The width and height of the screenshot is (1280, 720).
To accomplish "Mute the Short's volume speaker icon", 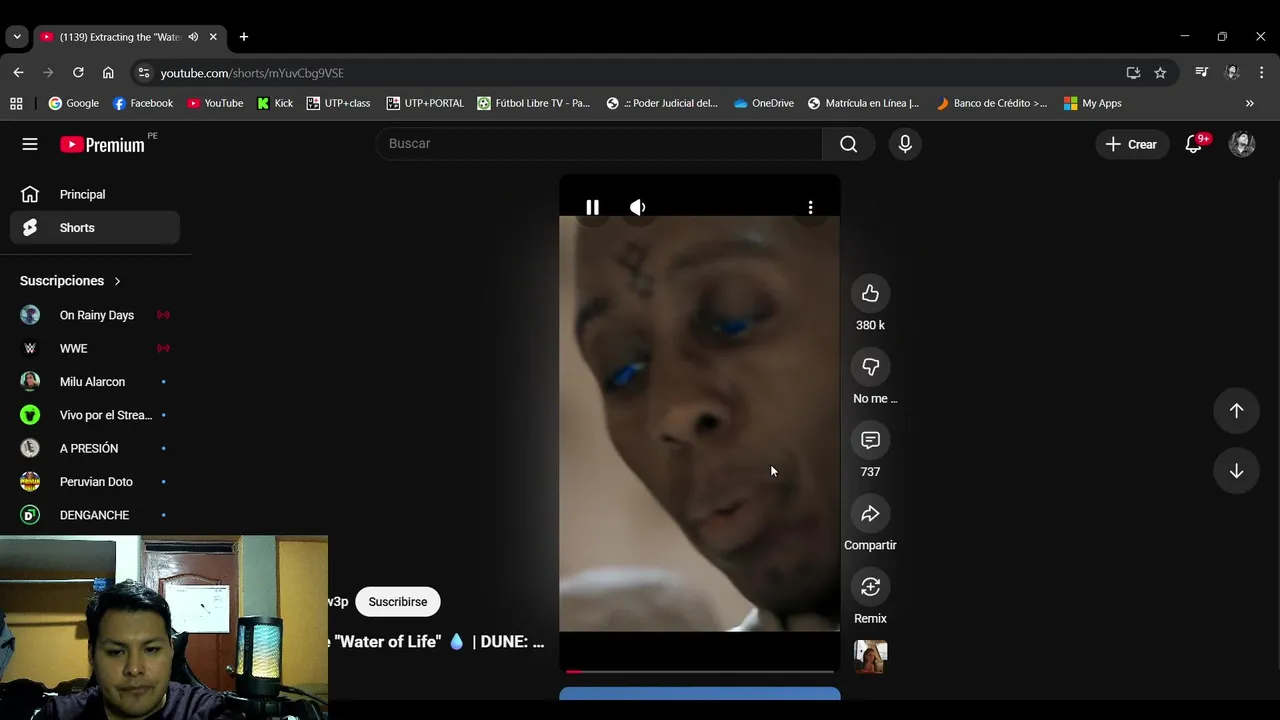I will tap(637, 207).
